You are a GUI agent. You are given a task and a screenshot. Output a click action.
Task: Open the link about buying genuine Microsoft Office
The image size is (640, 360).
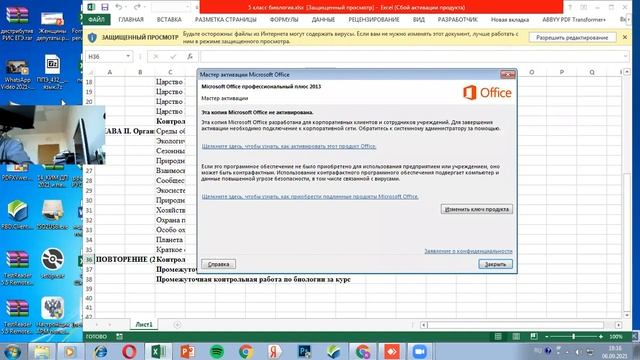coord(310,196)
